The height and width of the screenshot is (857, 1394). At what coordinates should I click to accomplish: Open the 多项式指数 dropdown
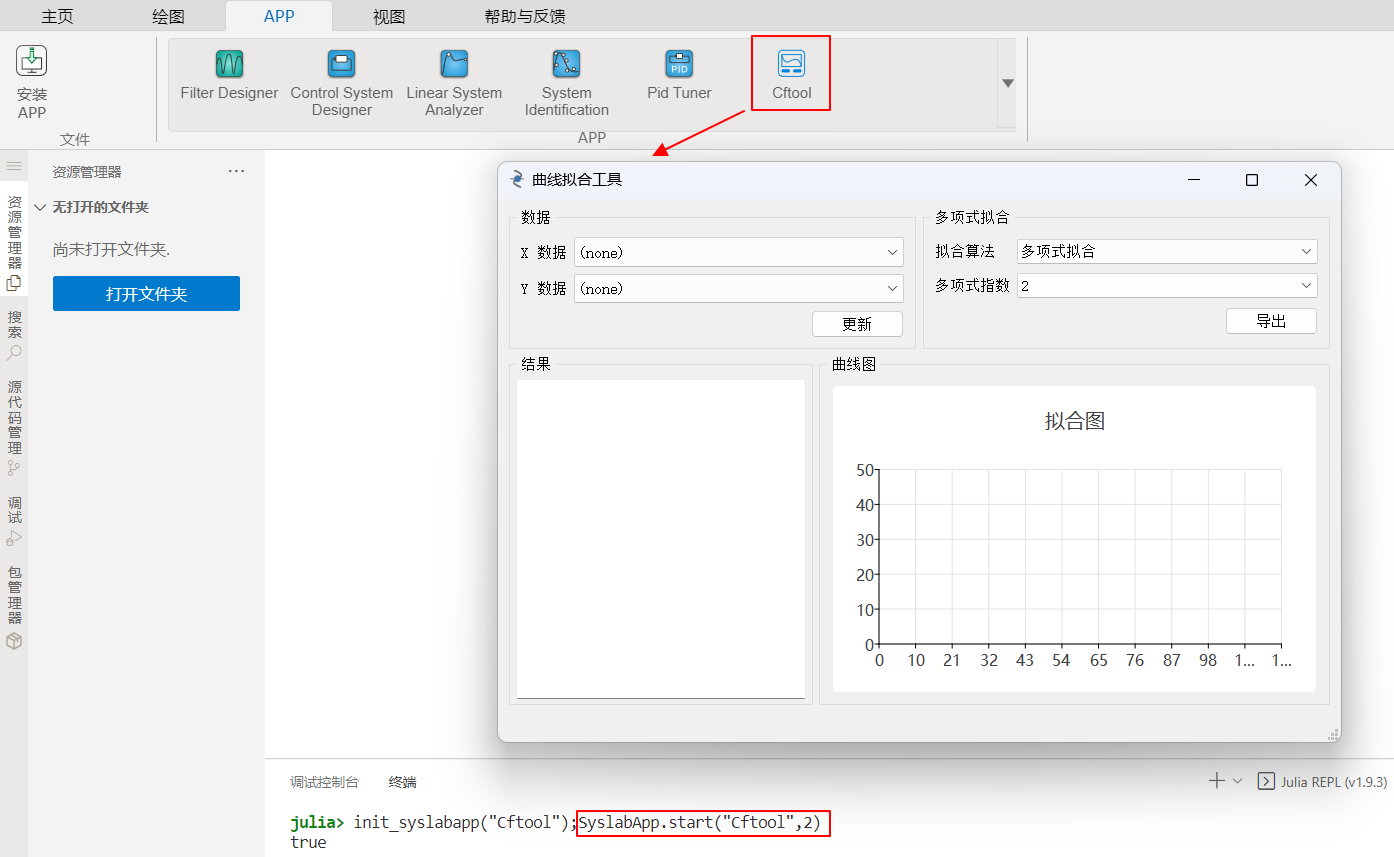point(1166,285)
